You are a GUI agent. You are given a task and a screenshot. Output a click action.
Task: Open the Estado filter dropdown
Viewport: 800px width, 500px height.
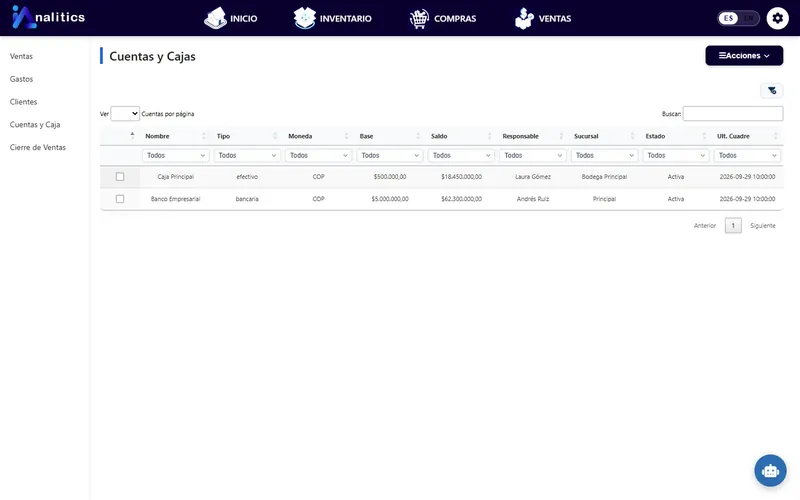point(676,156)
